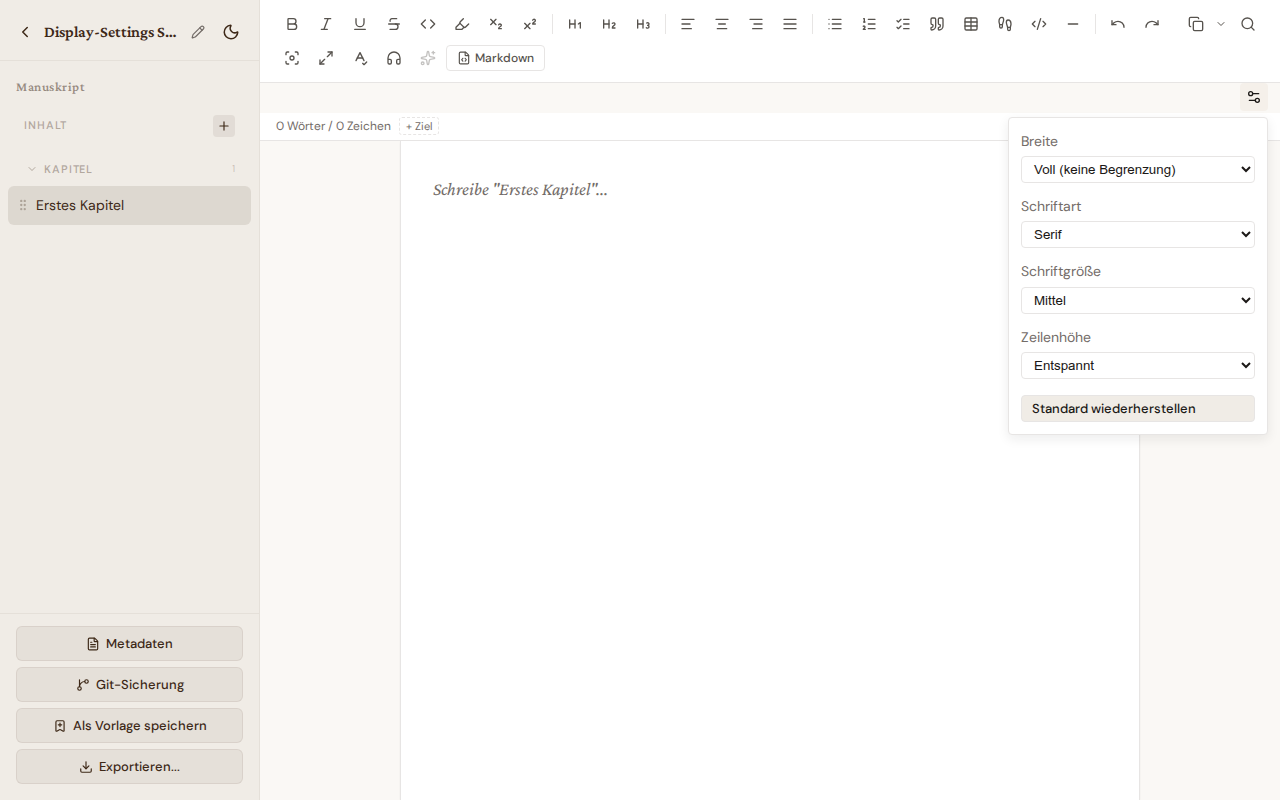The image size is (1280, 800).
Task: Select the highlighter tool
Action: 462,24
